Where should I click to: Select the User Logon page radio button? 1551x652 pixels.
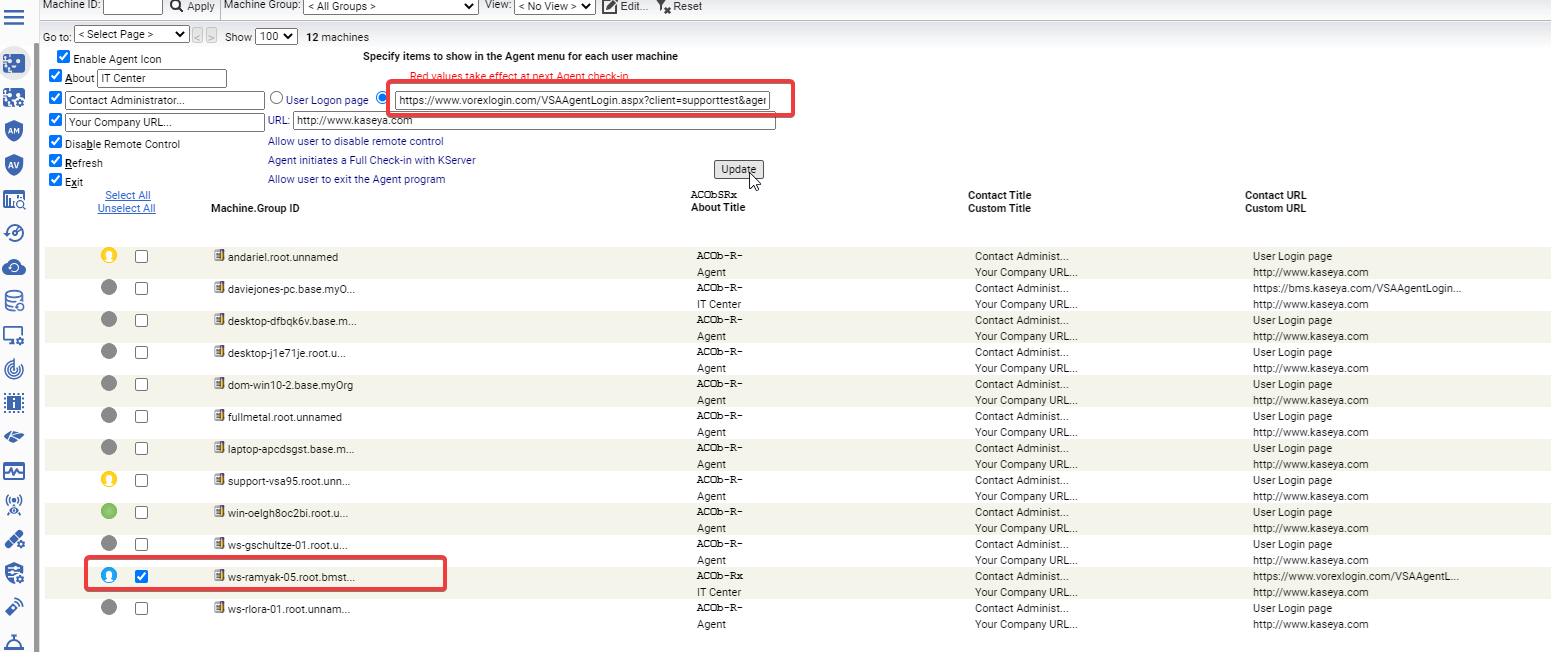(277, 99)
